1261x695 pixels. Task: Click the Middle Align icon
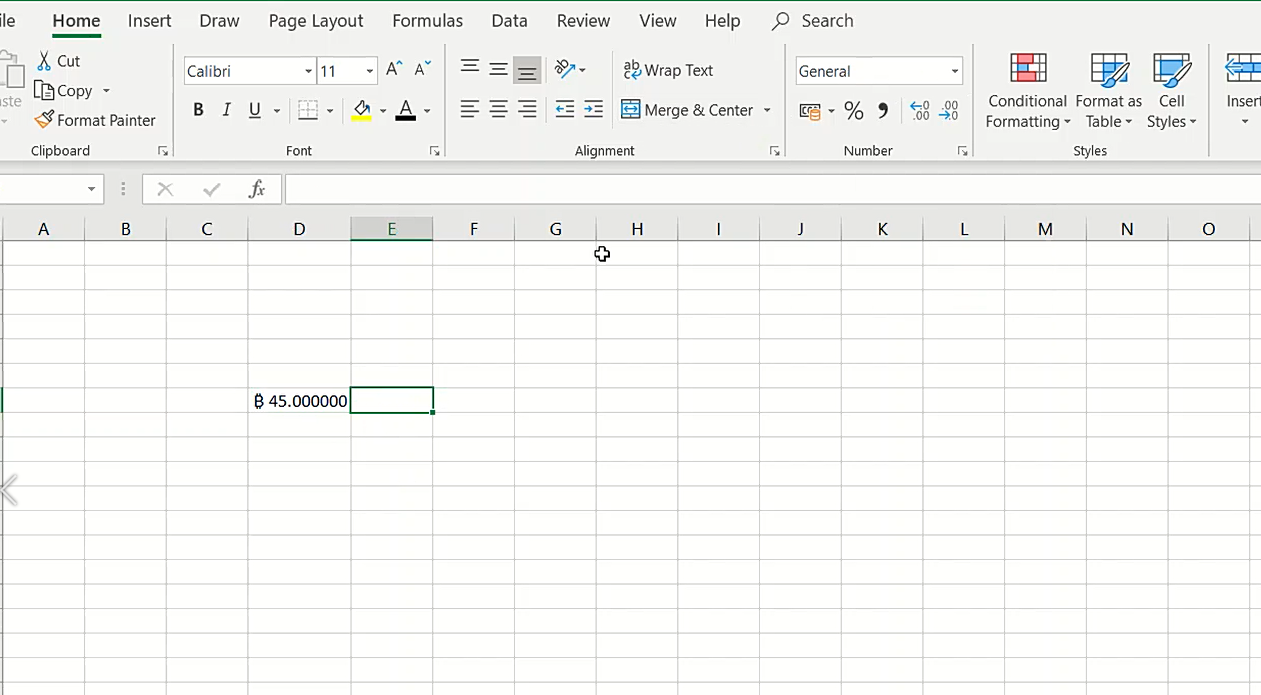(498, 69)
